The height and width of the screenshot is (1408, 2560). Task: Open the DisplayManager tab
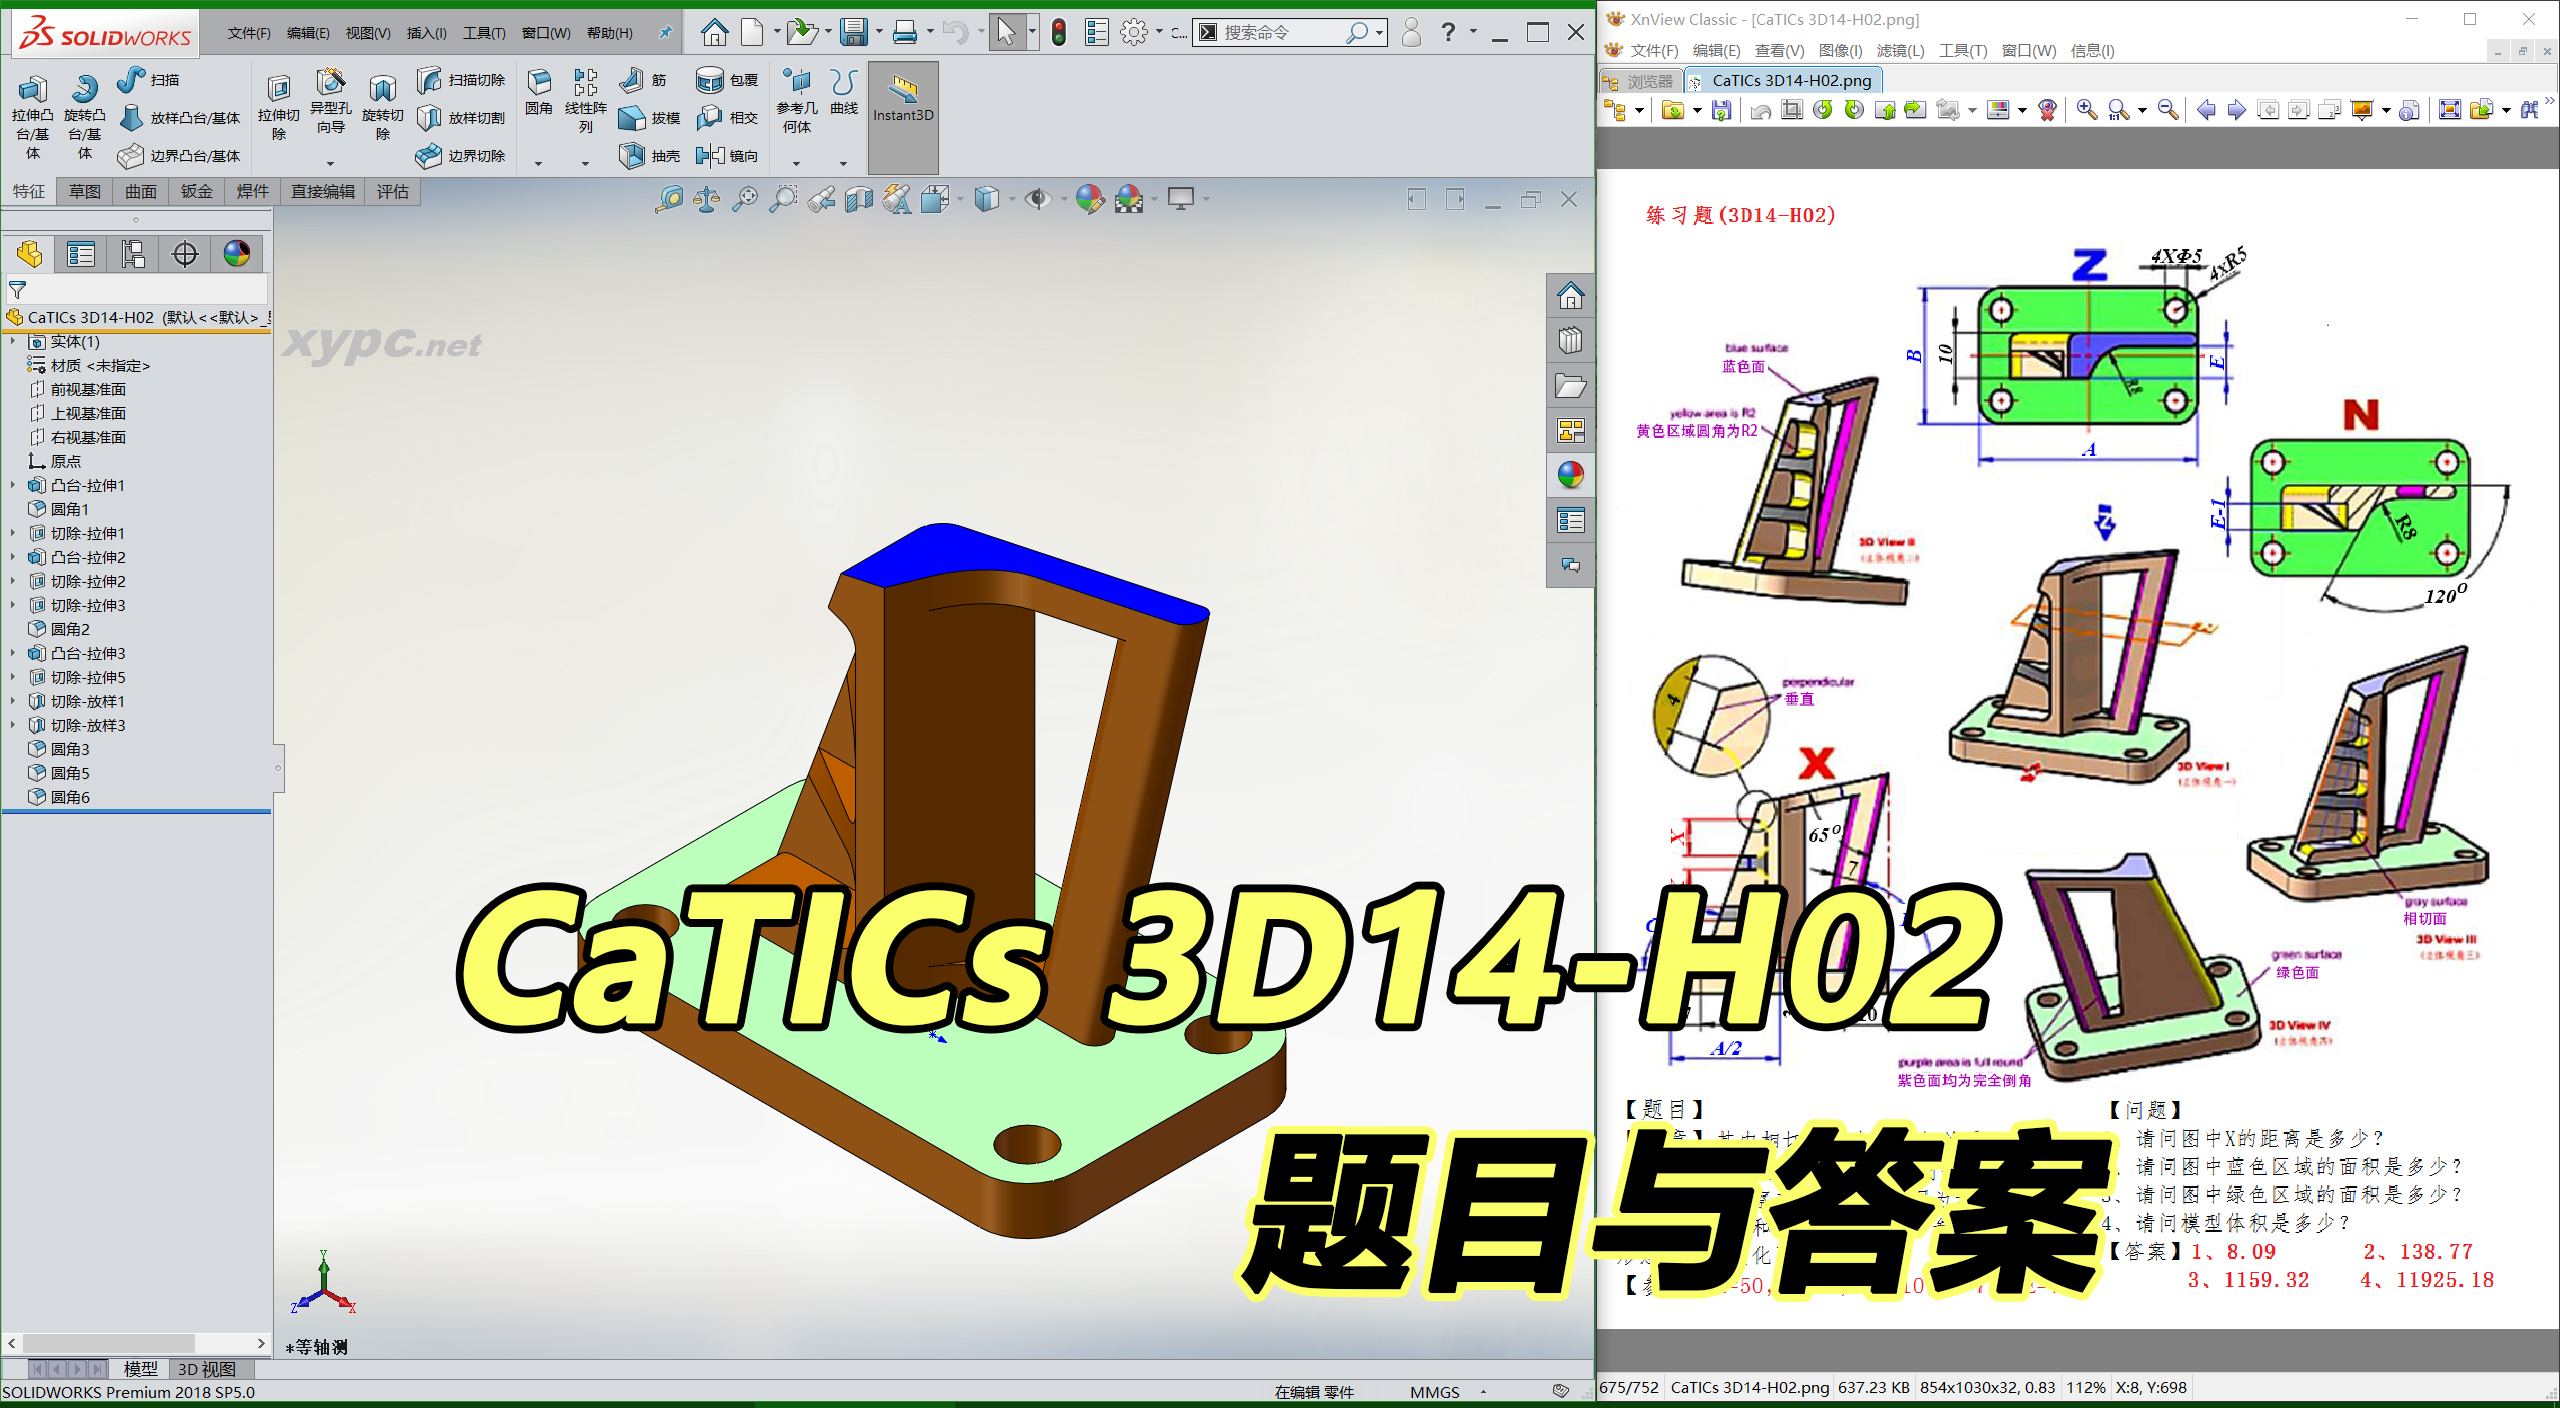(x=237, y=254)
